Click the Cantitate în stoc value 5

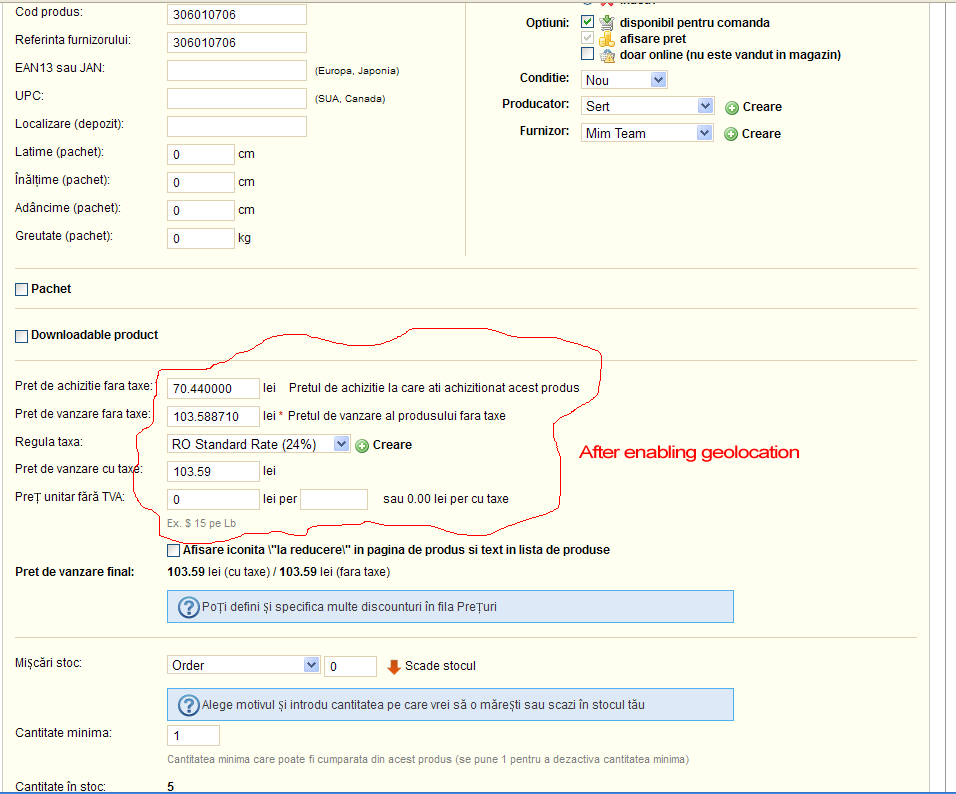tap(171, 786)
